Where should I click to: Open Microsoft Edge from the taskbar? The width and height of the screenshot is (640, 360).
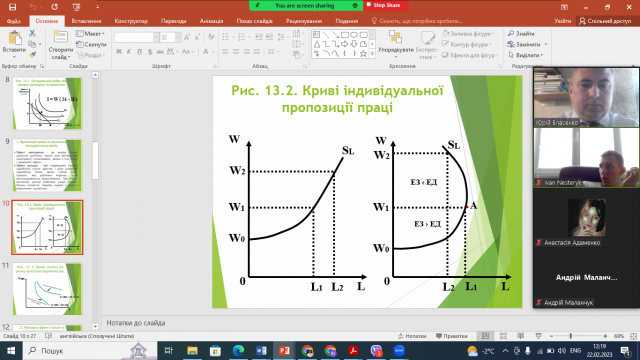coord(238,351)
